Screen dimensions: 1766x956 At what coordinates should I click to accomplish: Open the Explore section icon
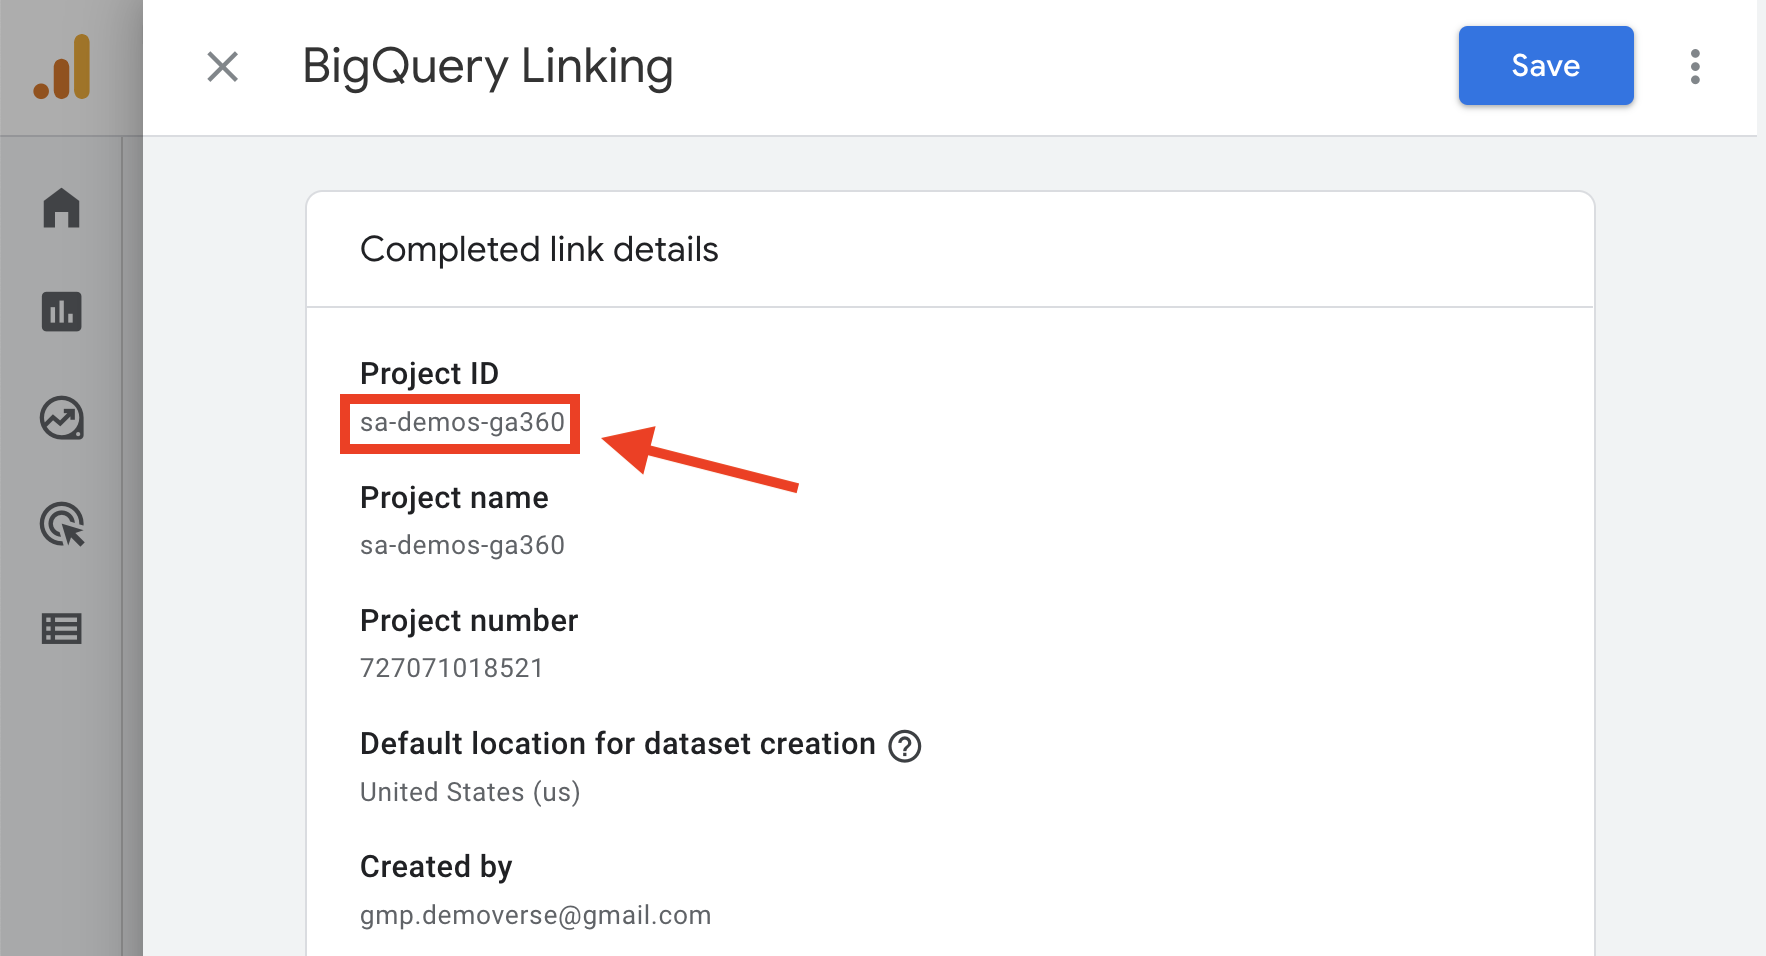[61, 418]
